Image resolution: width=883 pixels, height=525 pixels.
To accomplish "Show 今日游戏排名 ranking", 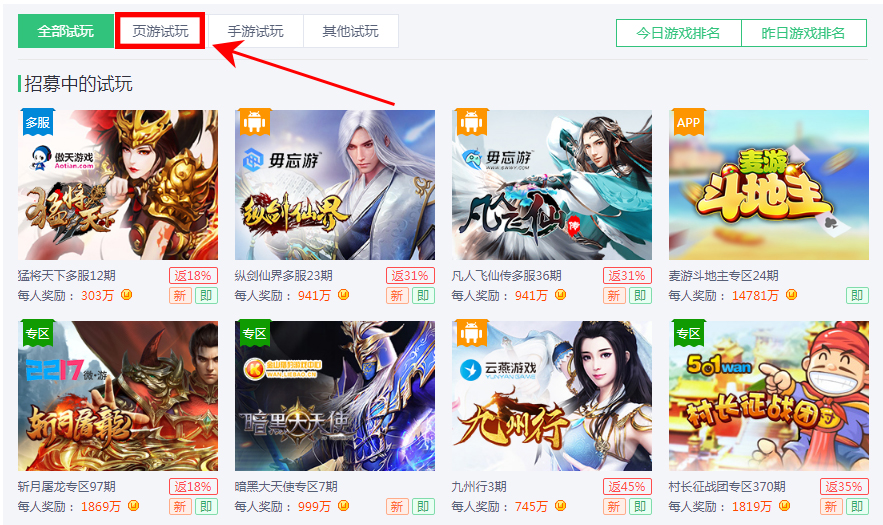I will 679,33.
